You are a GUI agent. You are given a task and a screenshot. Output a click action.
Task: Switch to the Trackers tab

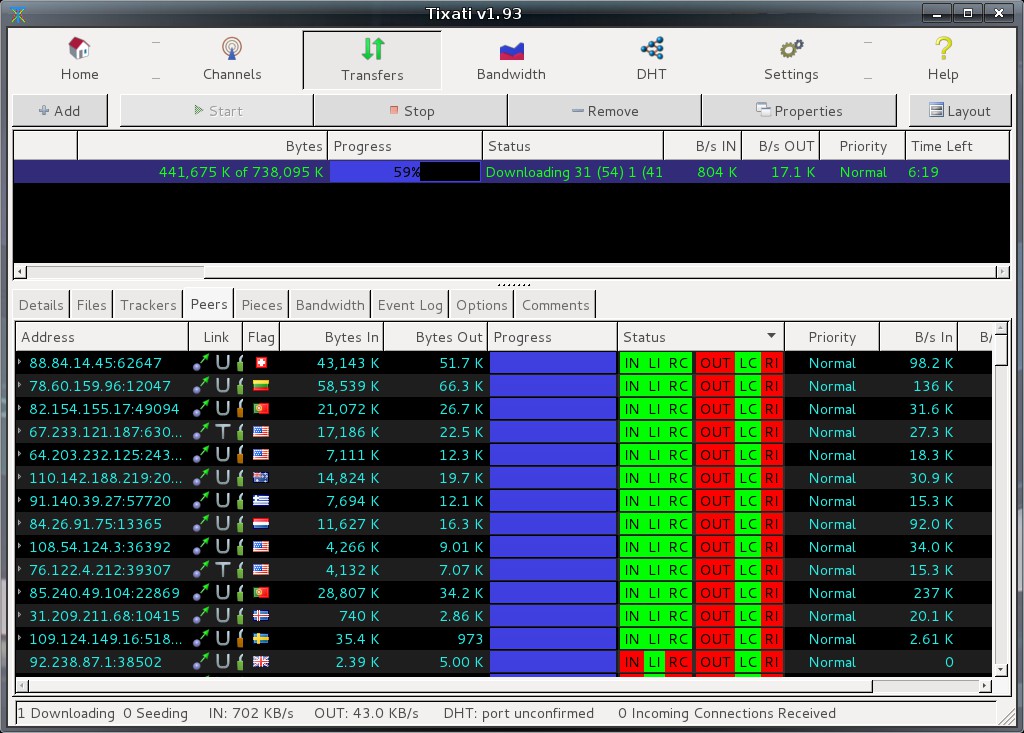click(148, 305)
